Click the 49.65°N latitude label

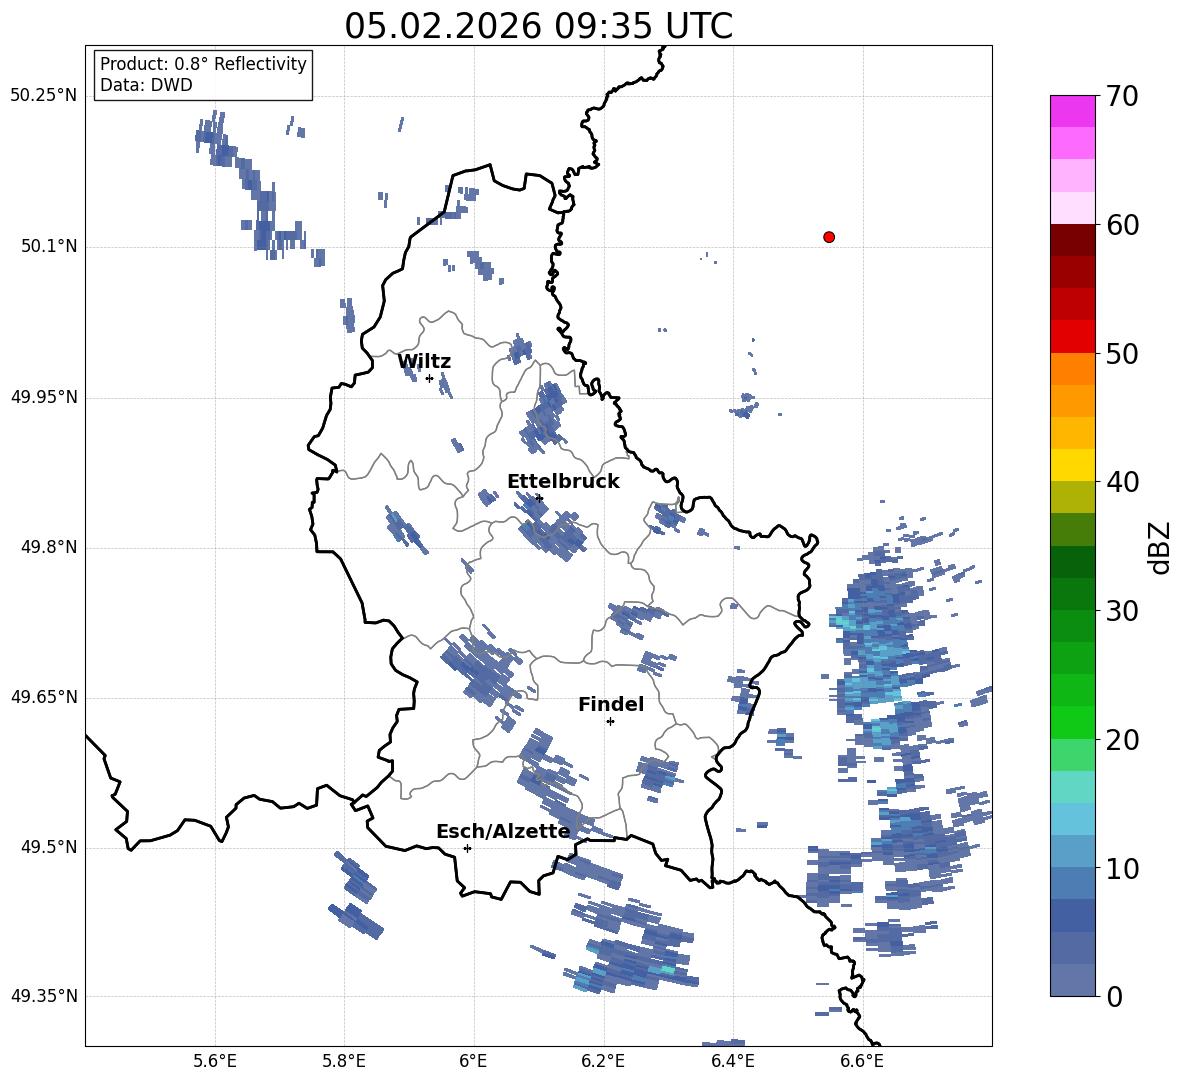(44, 697)
